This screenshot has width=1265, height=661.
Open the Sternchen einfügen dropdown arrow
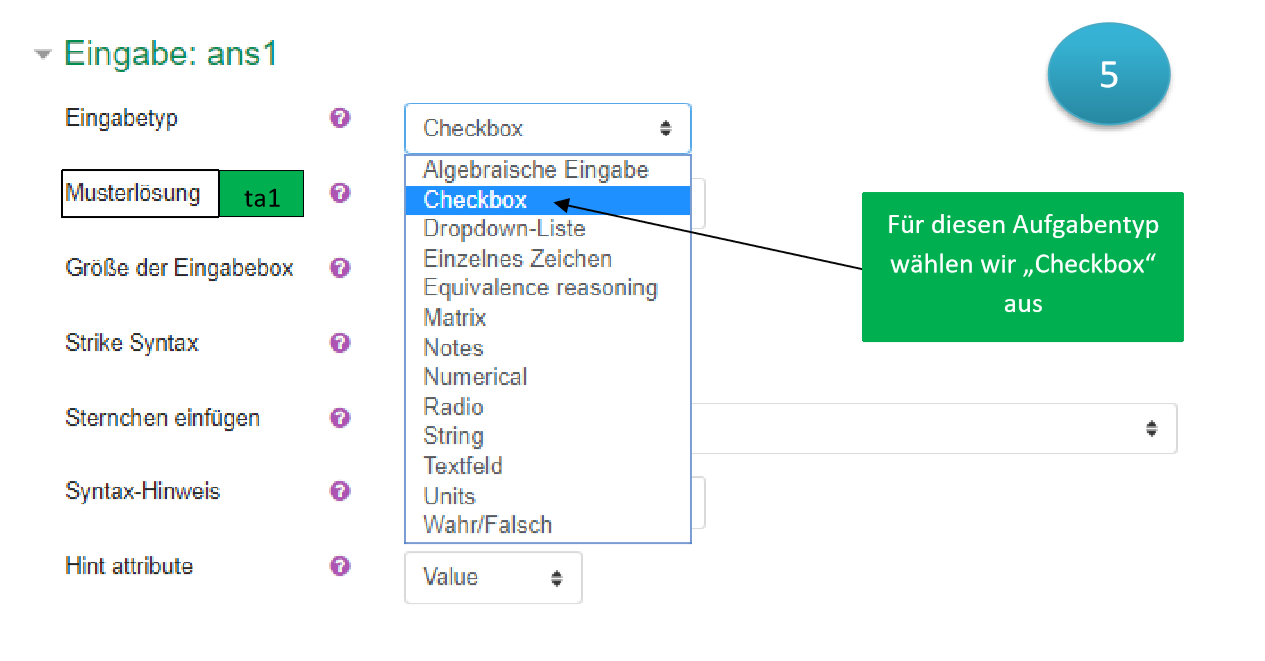tap(1151, 428)
